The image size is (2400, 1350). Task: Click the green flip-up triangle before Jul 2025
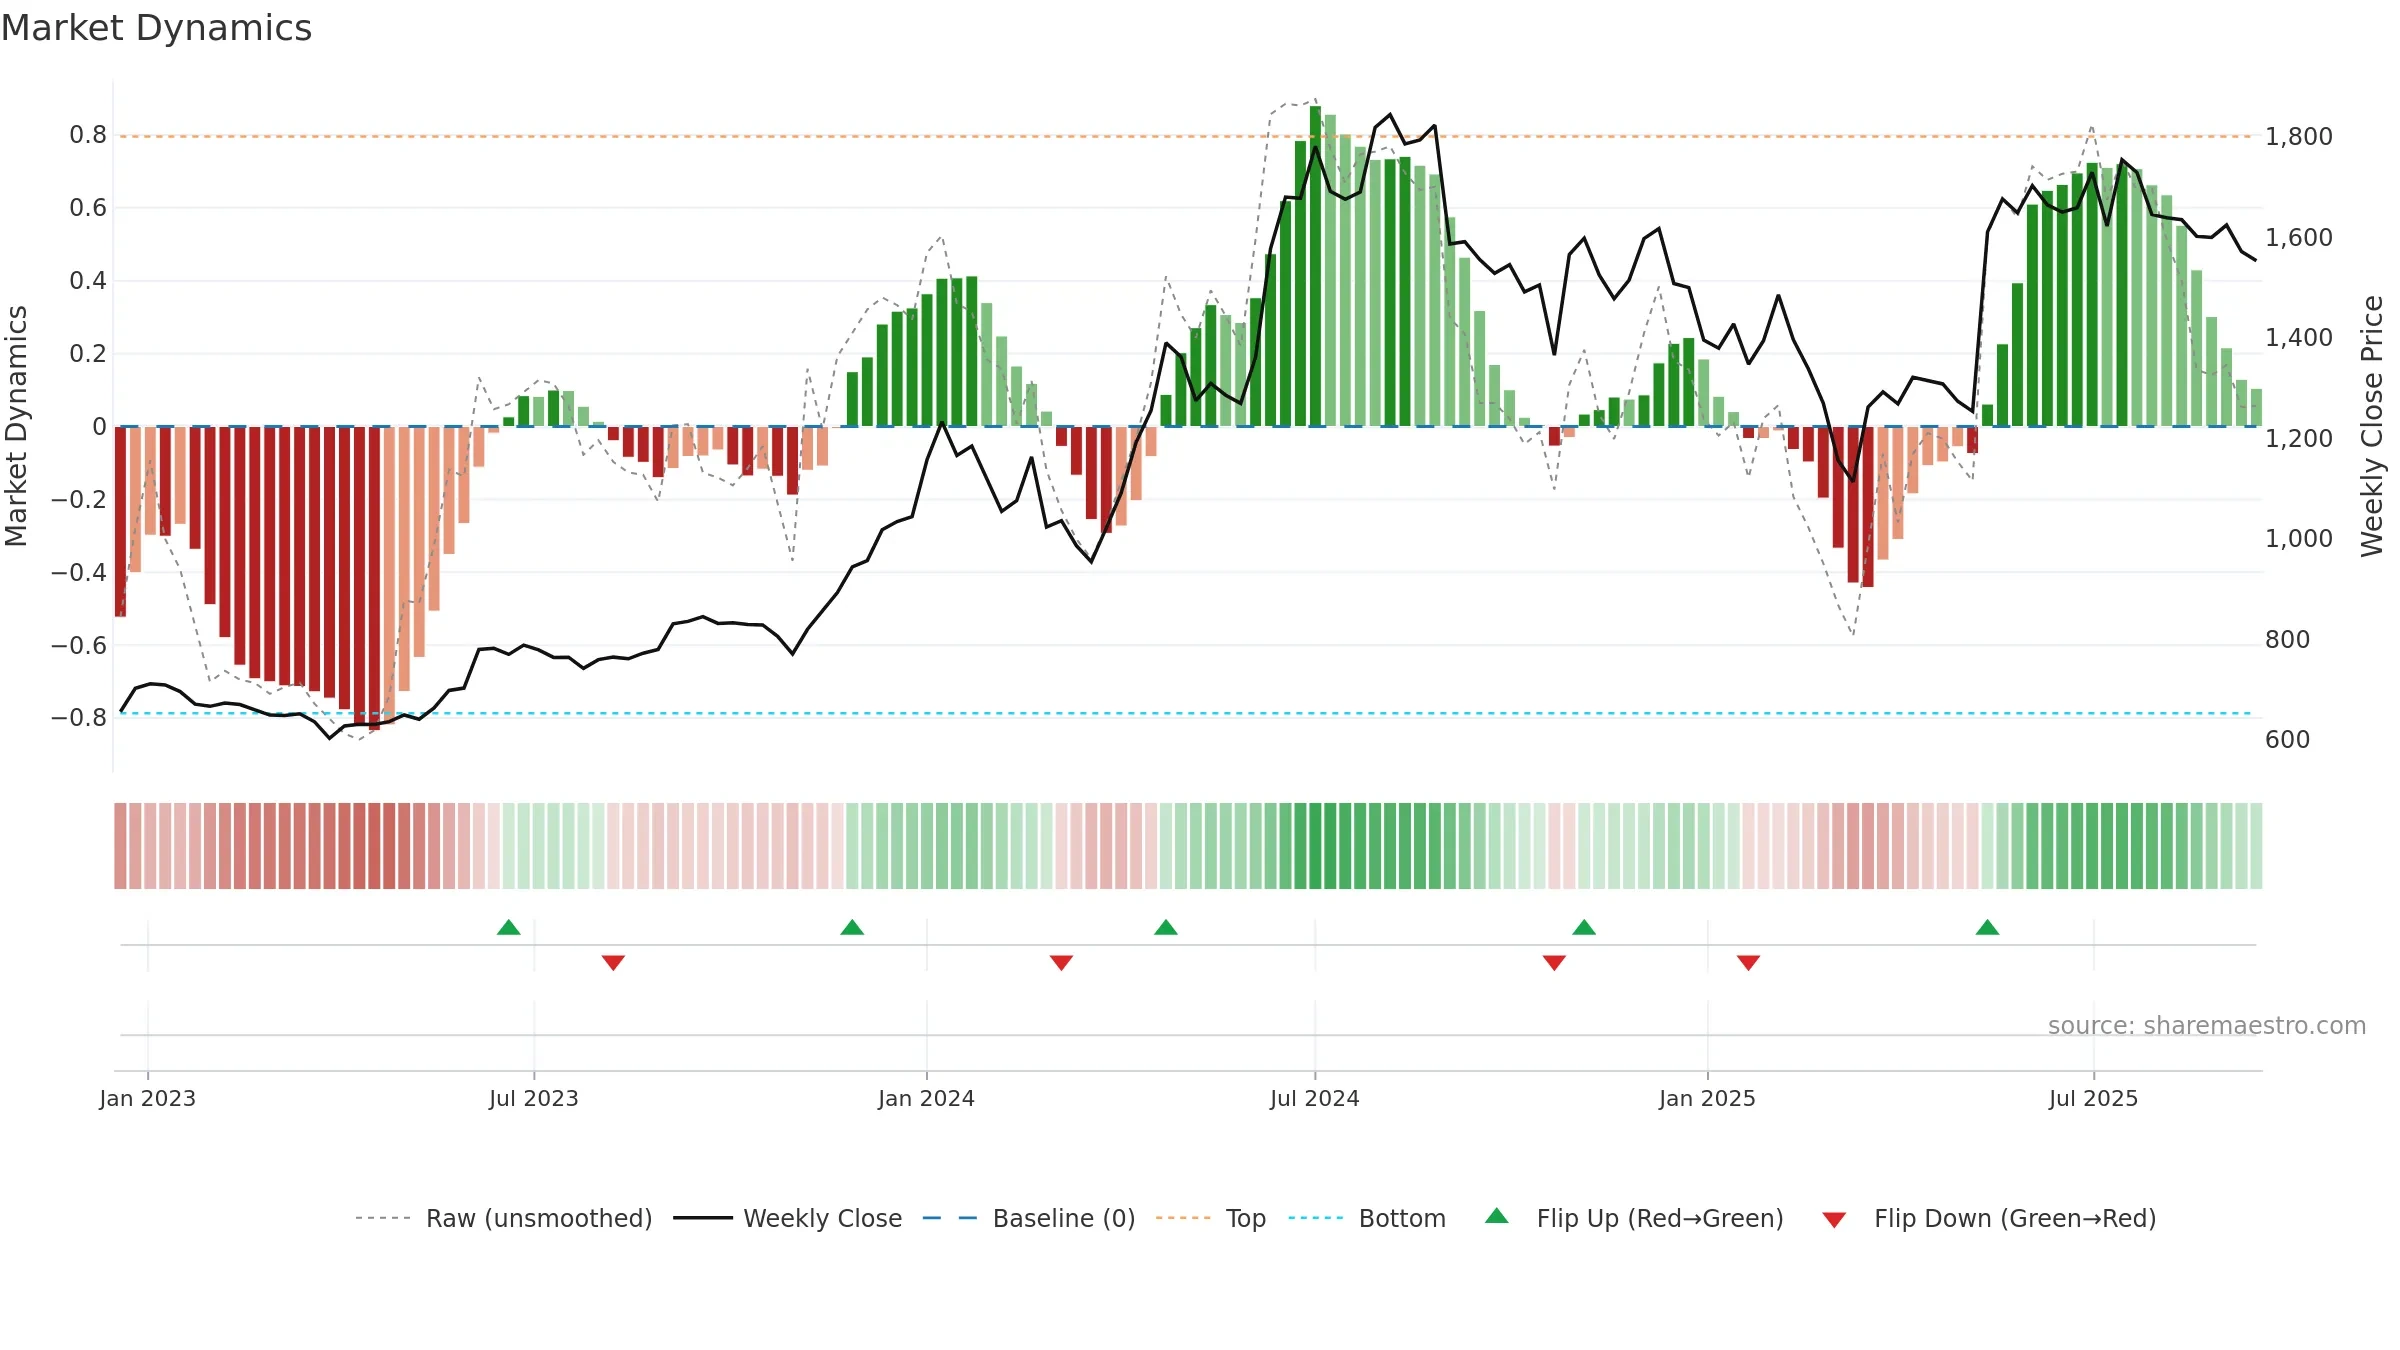click(x=1988, y=927)
